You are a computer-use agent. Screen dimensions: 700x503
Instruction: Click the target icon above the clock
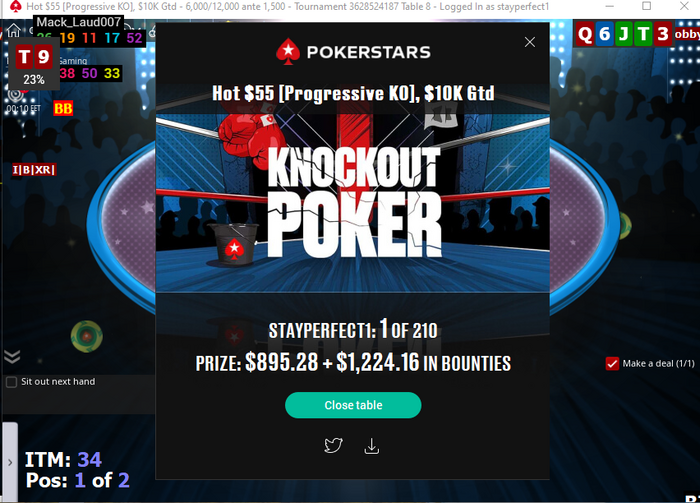(15, 95)
